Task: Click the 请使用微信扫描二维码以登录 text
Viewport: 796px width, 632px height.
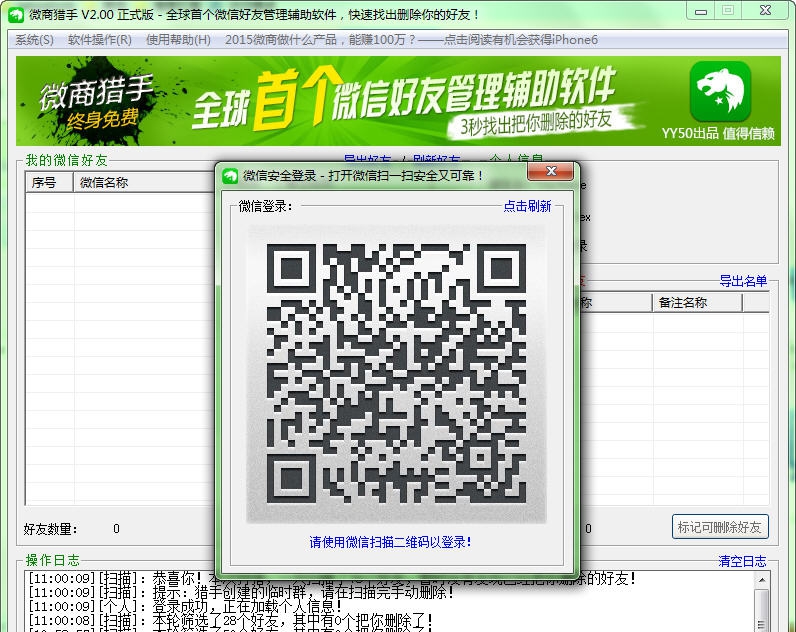Action: tap(391, 542)
